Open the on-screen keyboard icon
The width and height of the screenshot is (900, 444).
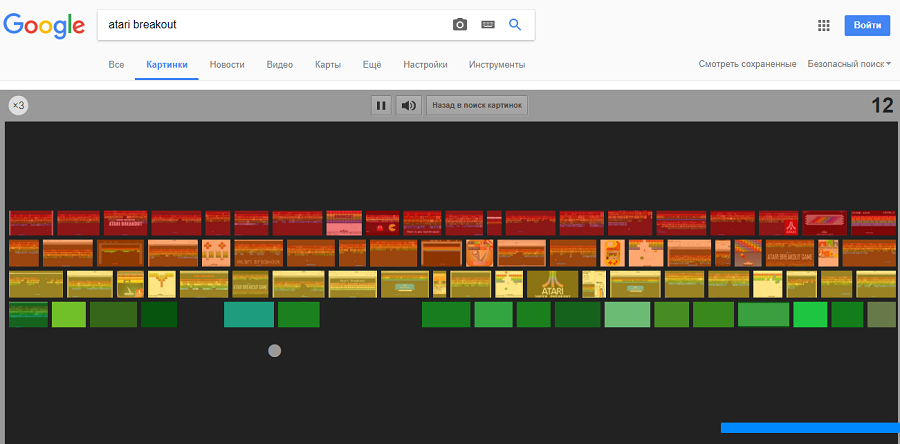pos(488,25)
